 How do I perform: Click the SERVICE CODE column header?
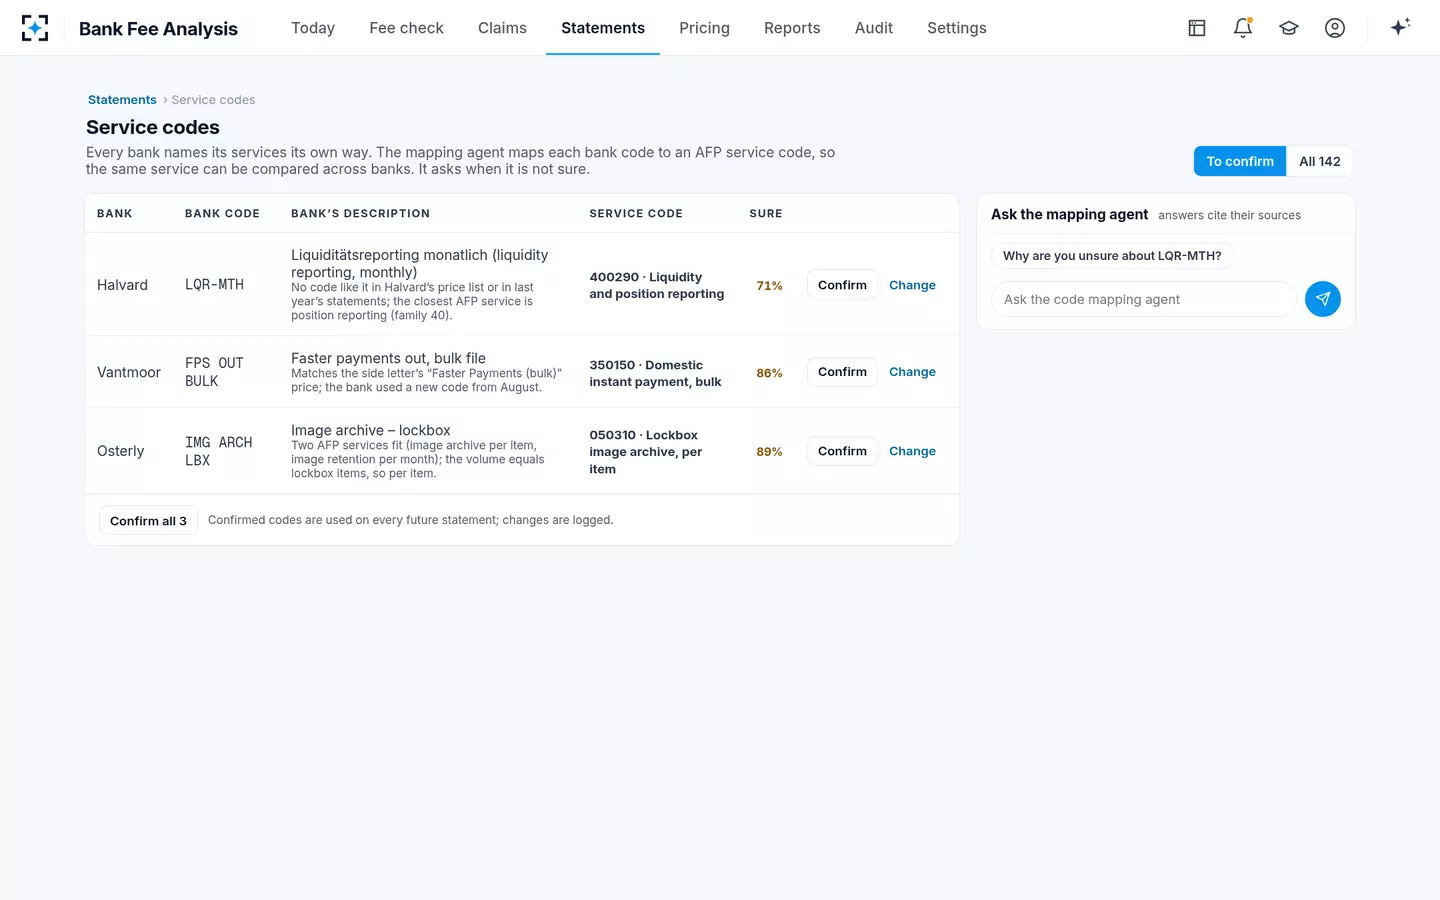point(636,214)
